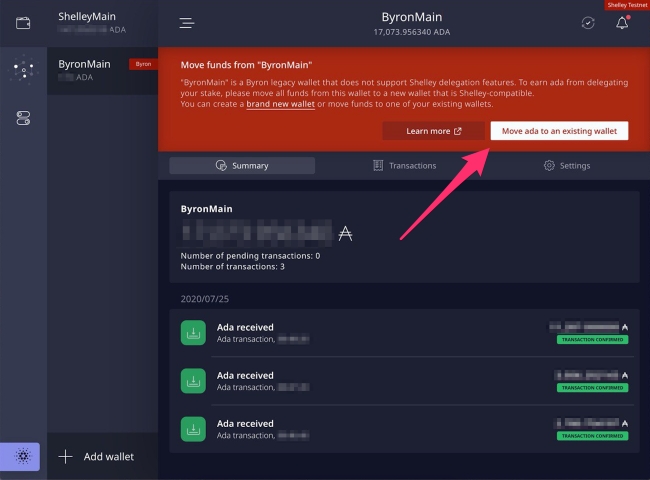Click the plus icon beside Add wallet
650x480 pixels.
66,457
